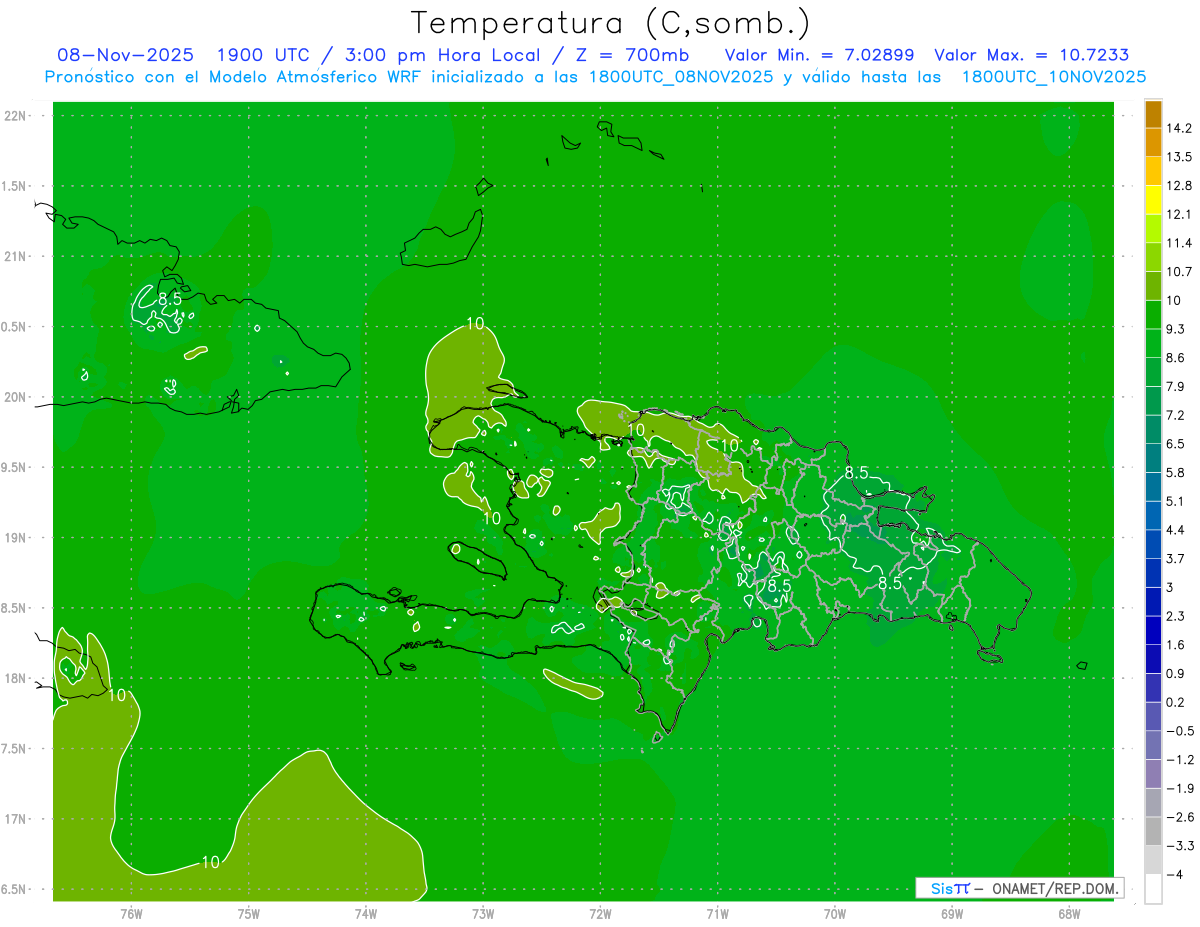Image resolution: width=1200 pixels, height=927 pixels.
Task: Click the 'ONAMET/REP.DOM.' credit label
Action: pyautogui.click(x=1057, y=888)
